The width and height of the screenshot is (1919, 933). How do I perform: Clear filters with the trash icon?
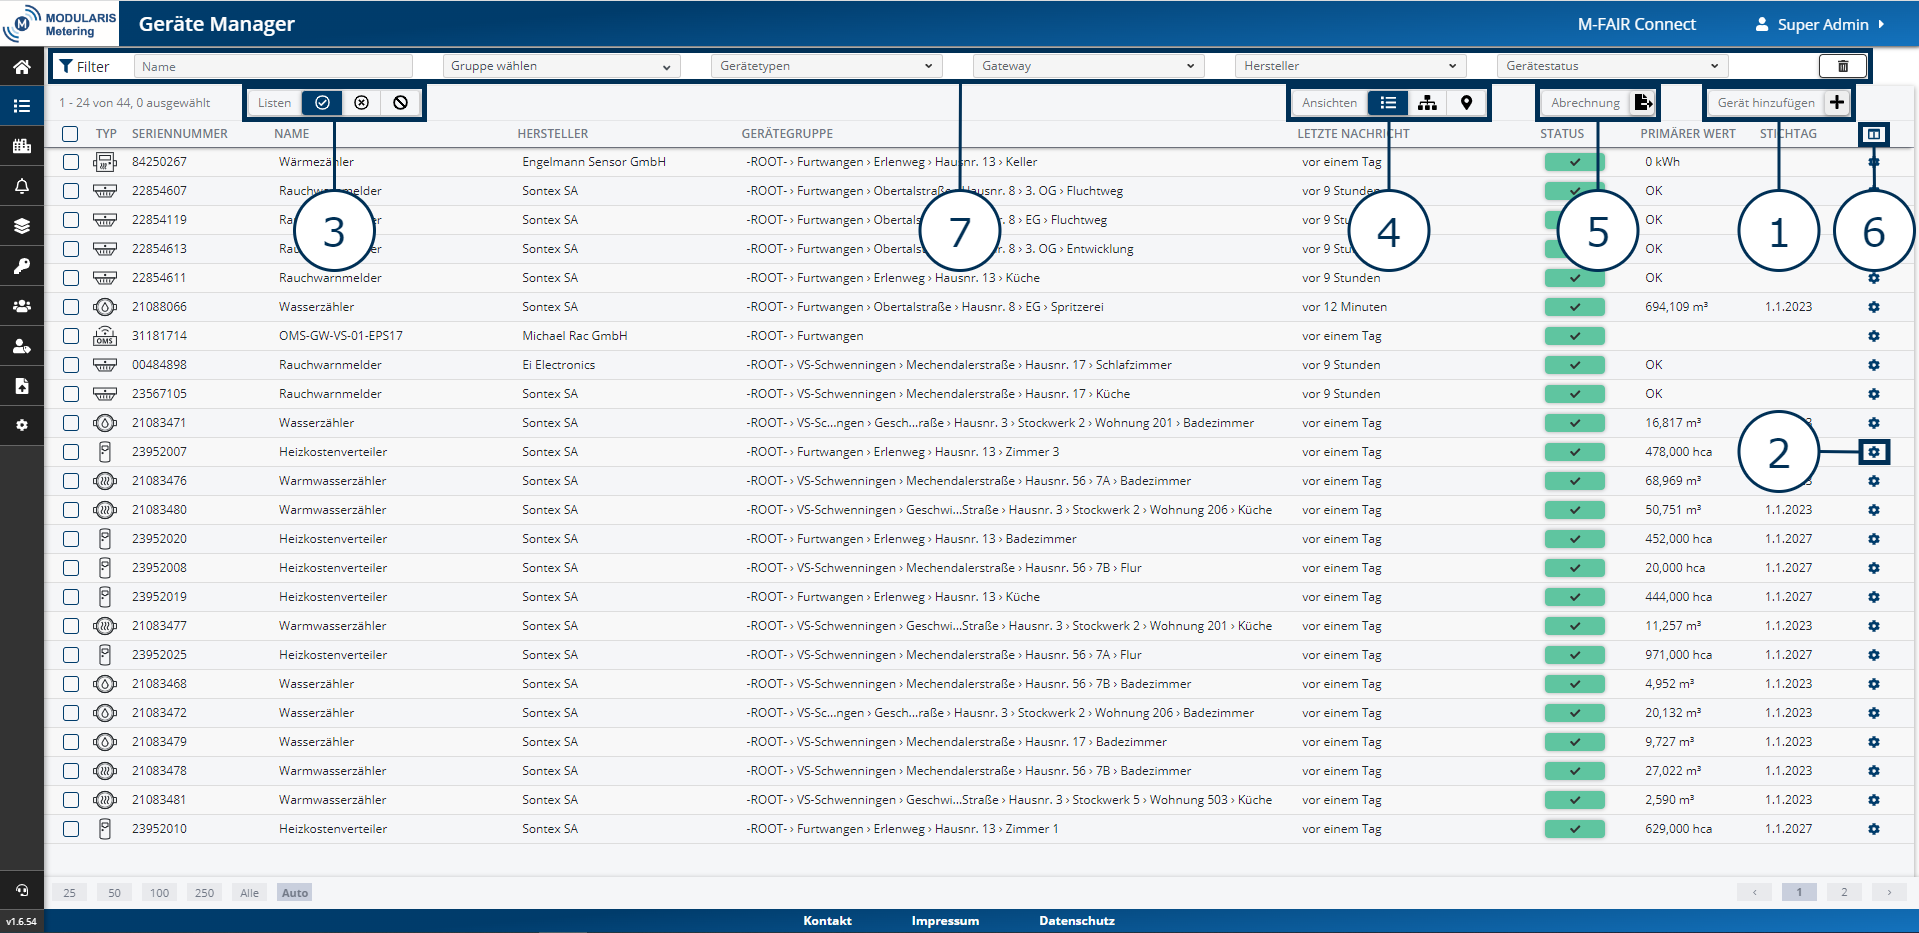[x=1842, y=66]
